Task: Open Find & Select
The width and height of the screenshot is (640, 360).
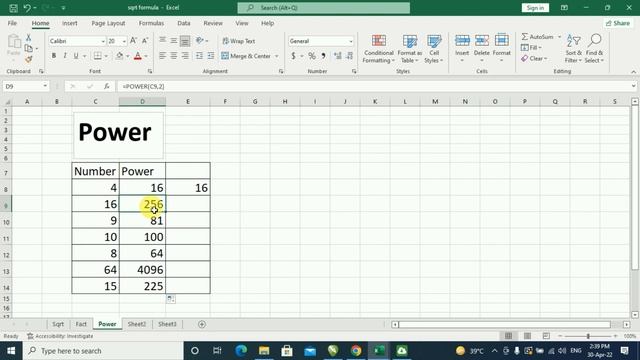Action: [x=594, y=49]
